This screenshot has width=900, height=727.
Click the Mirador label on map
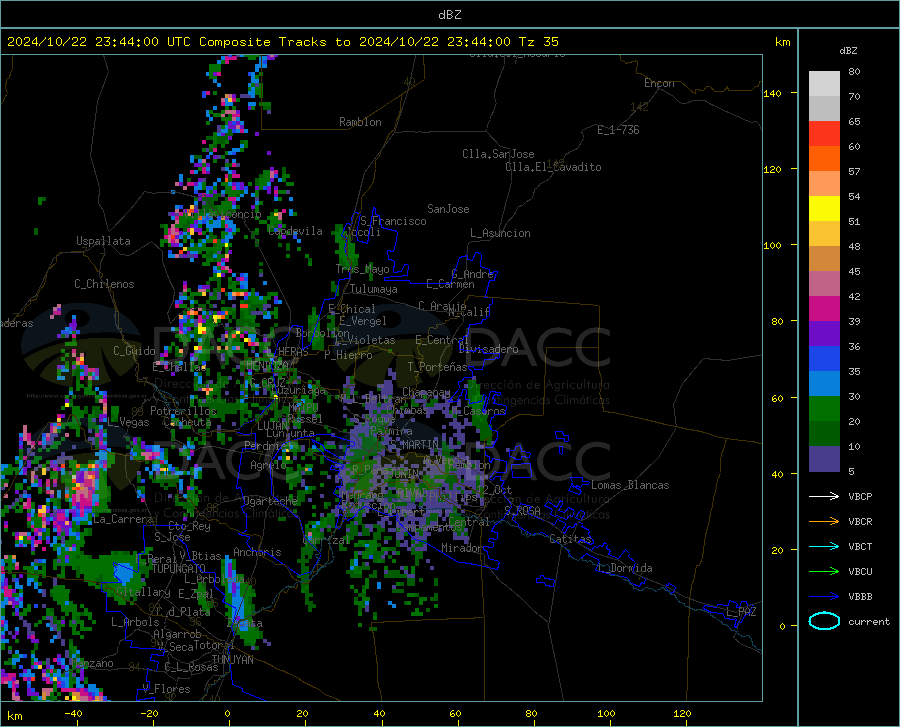[x=461, y=548]
